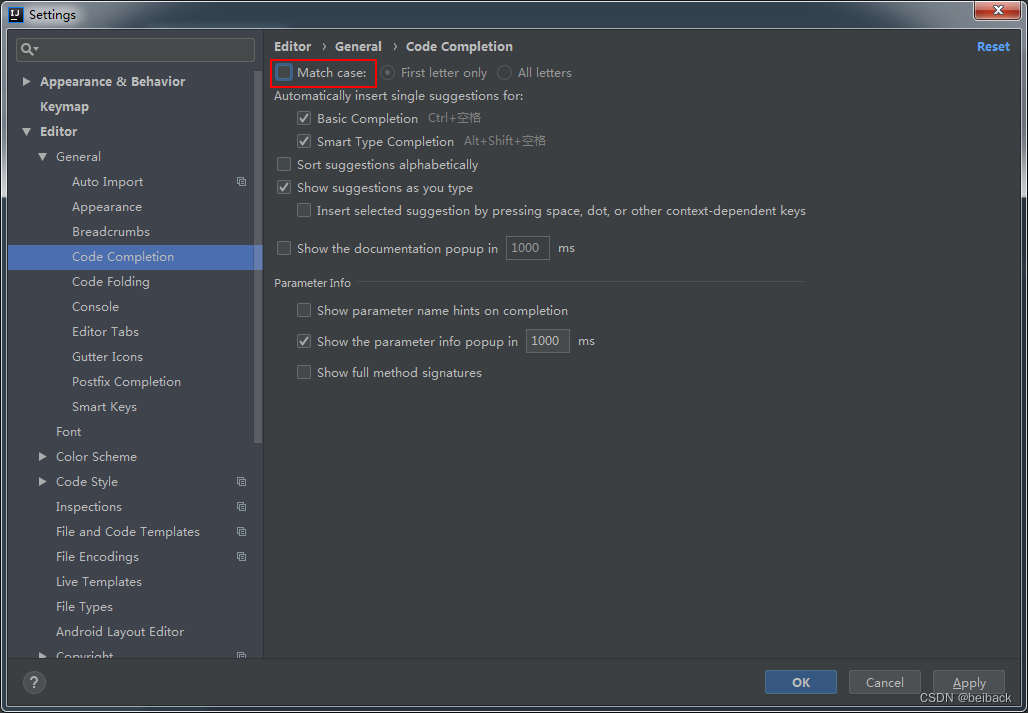1028x713 pixels.
Task: Open Code Folding settings
Action: pos(111,282)
